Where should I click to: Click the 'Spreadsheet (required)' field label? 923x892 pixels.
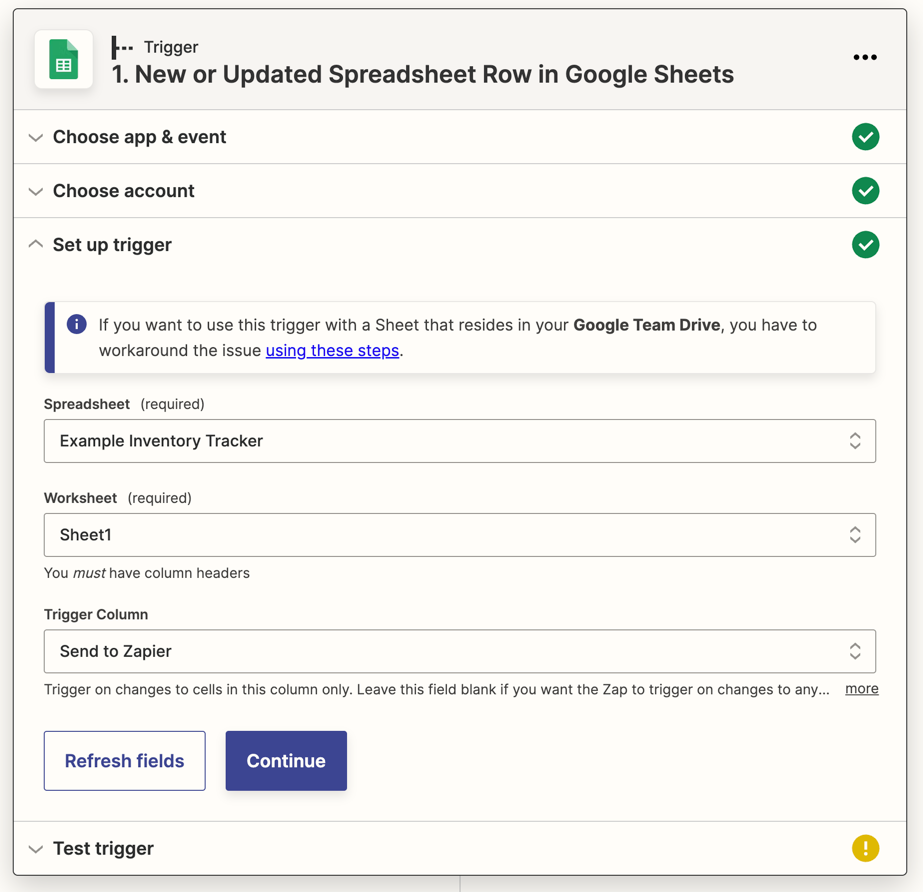coord(124,404)
